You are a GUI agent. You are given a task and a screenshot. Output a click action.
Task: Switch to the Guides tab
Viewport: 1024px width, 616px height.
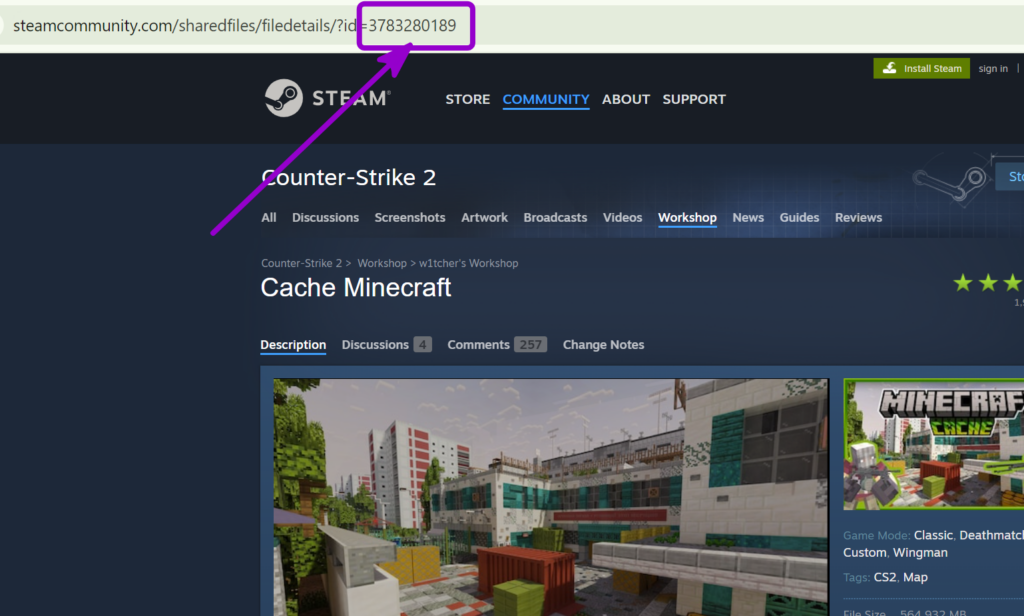point(799,218)
